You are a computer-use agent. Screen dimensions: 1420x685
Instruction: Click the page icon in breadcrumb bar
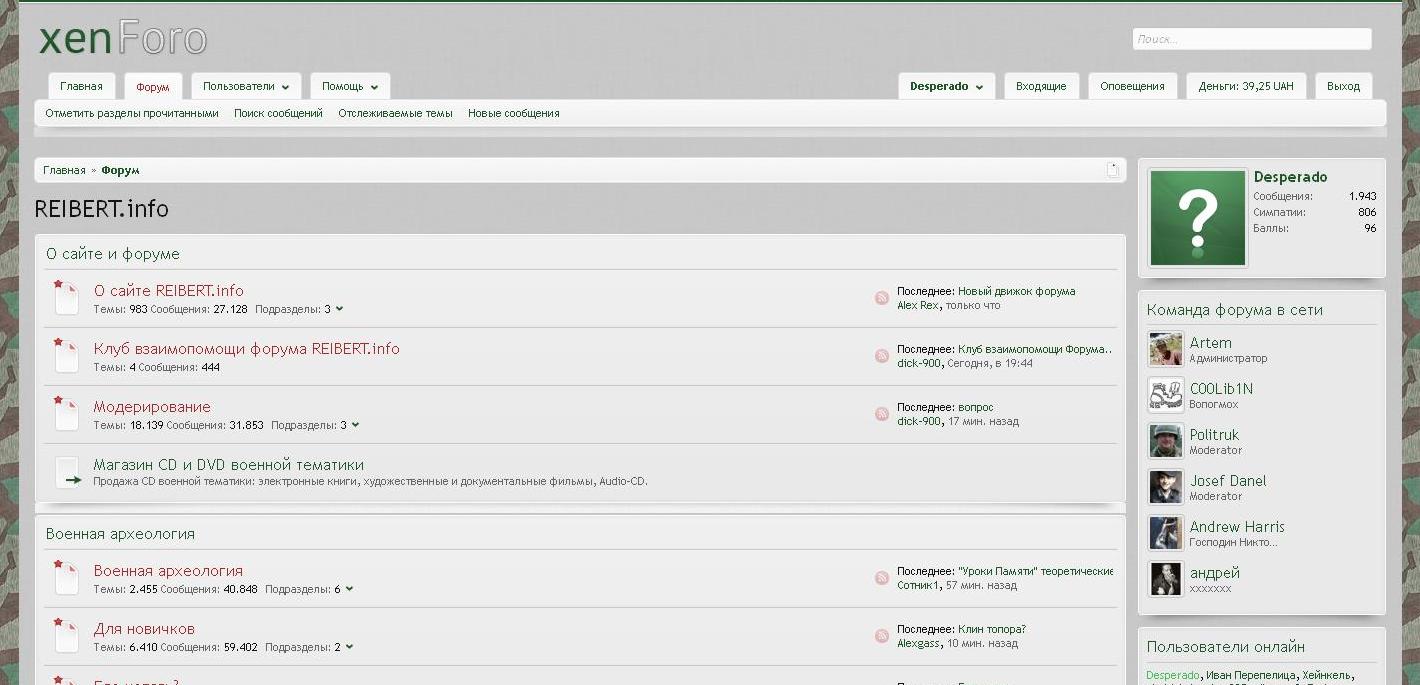[1112, 170]
